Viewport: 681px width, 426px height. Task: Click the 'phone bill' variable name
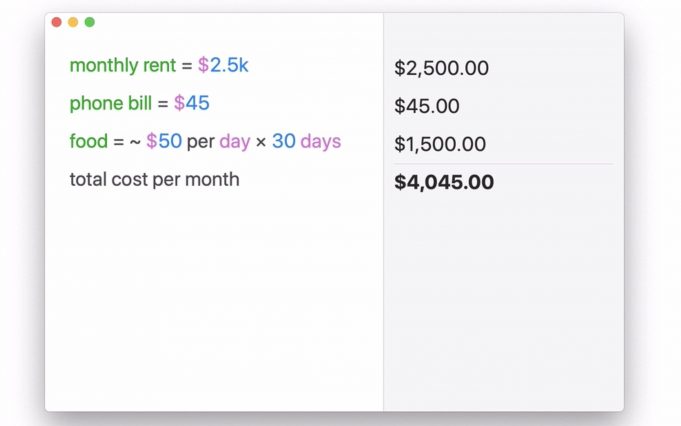click(x=111, y=103)
